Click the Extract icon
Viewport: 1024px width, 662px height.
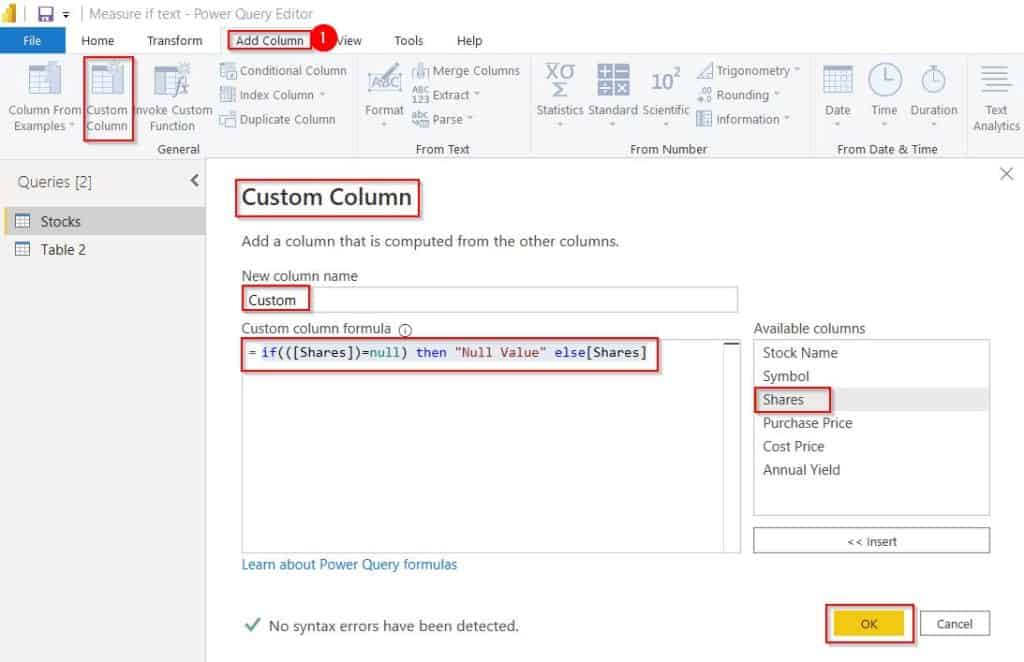pos(420,95)
